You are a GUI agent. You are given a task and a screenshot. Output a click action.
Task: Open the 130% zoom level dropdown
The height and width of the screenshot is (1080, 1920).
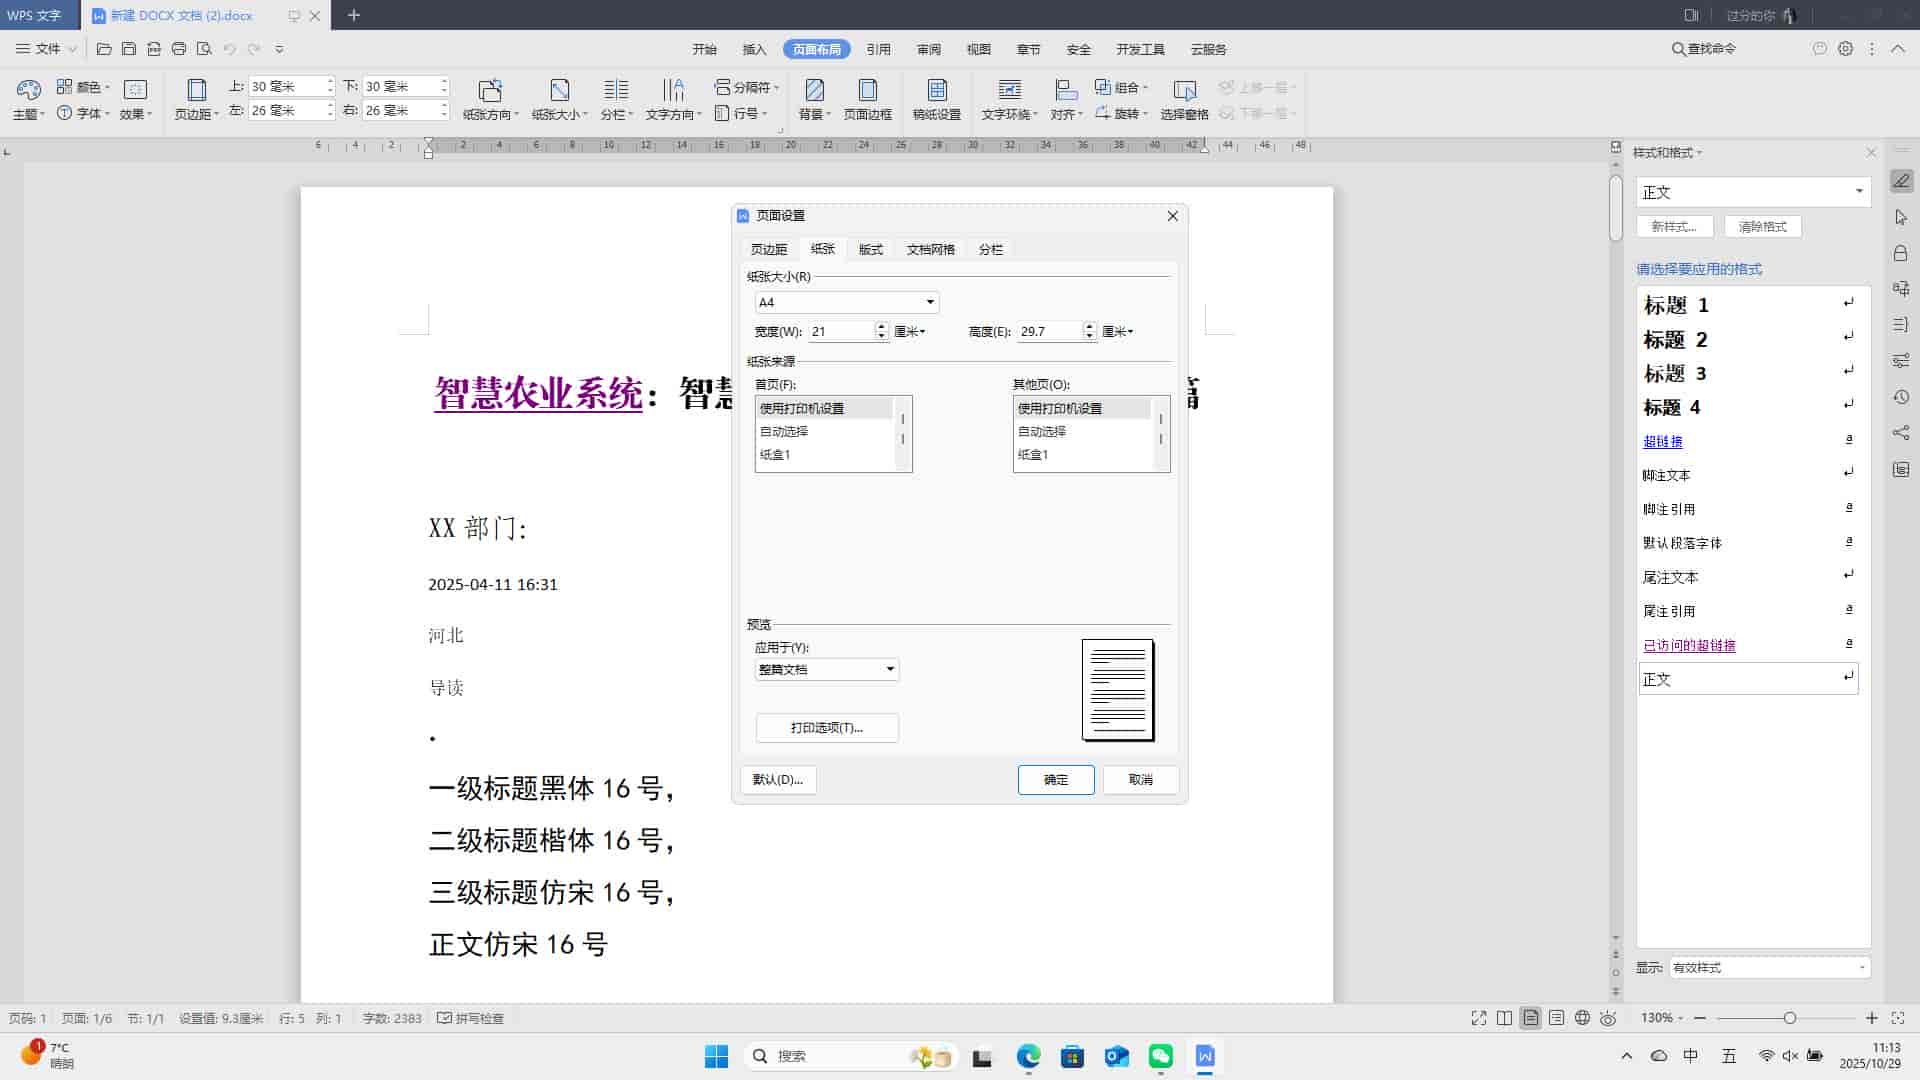click(x=1661, y=1018)
